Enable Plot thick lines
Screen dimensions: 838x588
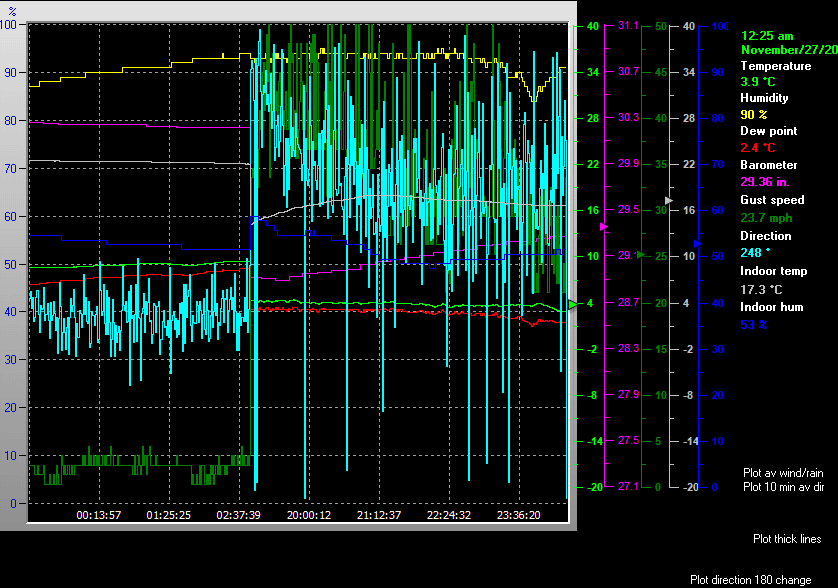[787, 539]
